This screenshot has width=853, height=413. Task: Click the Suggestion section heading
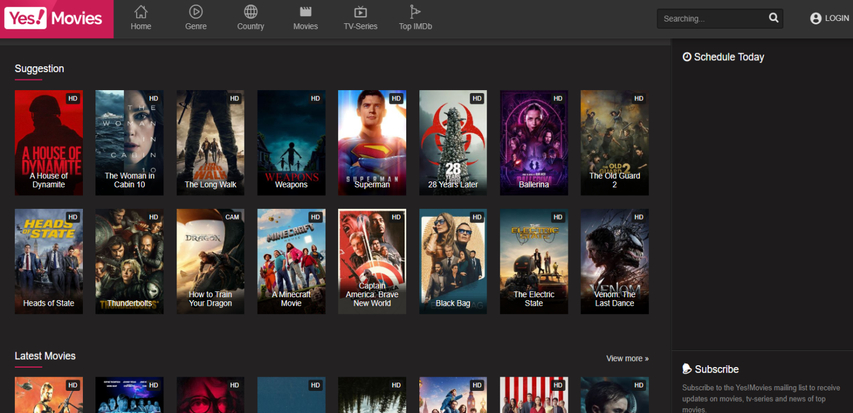[39, 69]
